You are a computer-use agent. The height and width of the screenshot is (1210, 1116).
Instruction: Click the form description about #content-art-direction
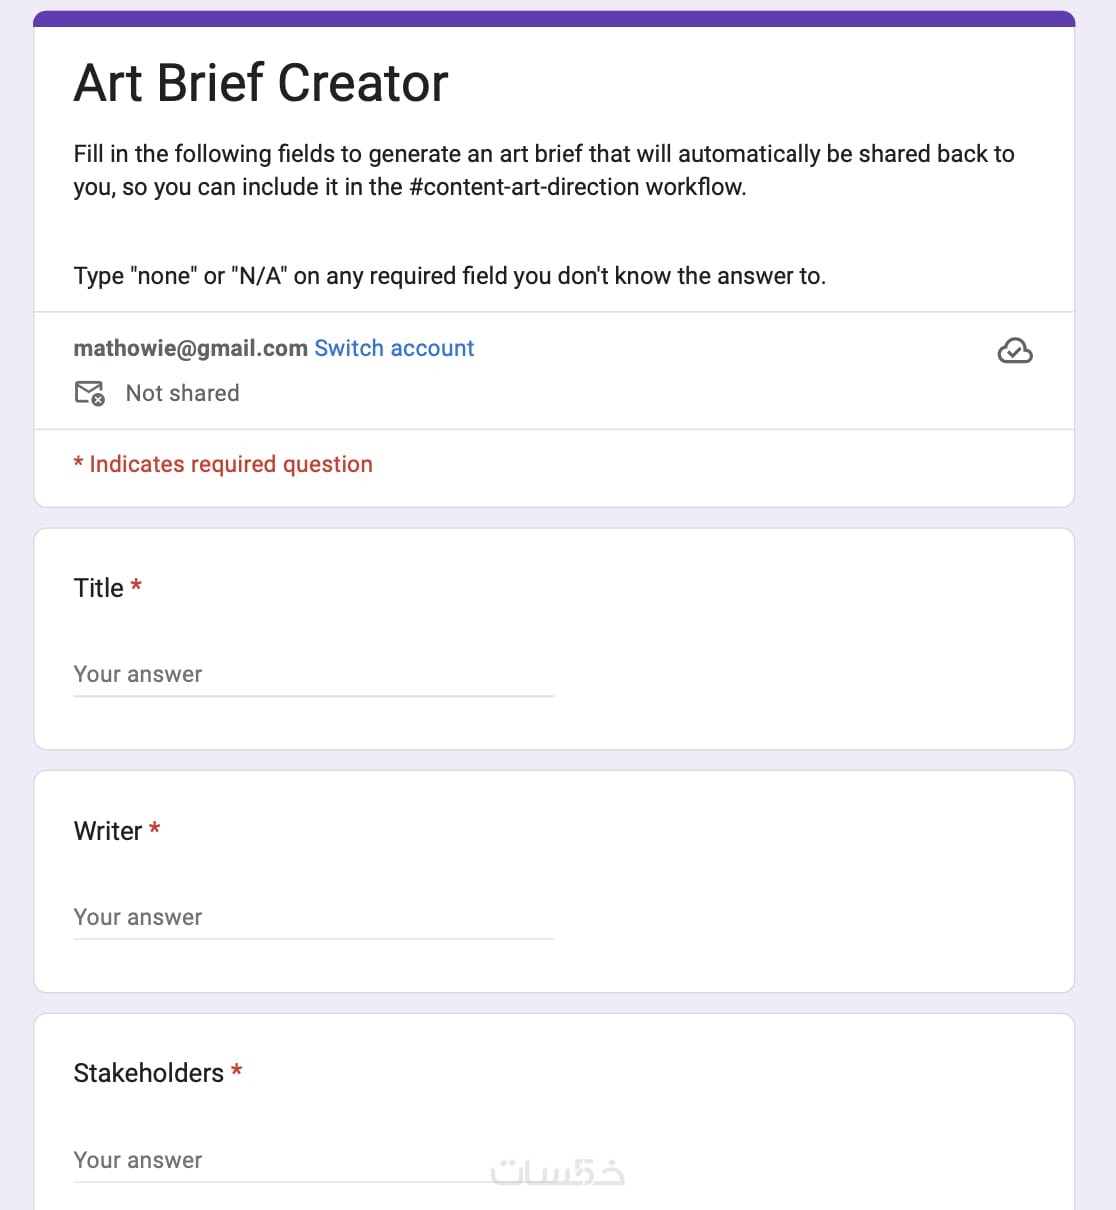(543, 170)
